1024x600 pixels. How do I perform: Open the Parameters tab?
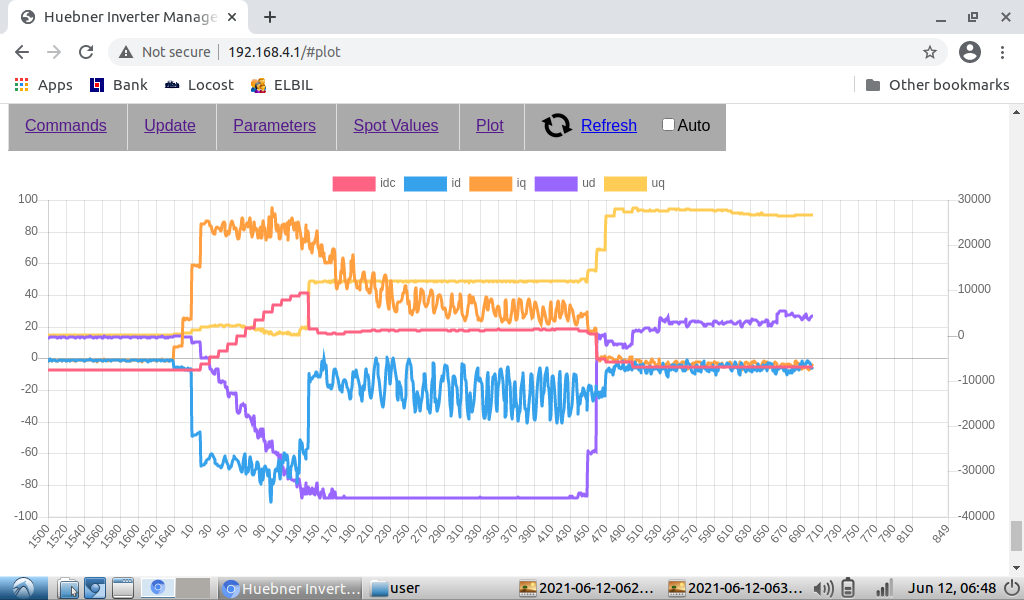click(x=274, y=125)
